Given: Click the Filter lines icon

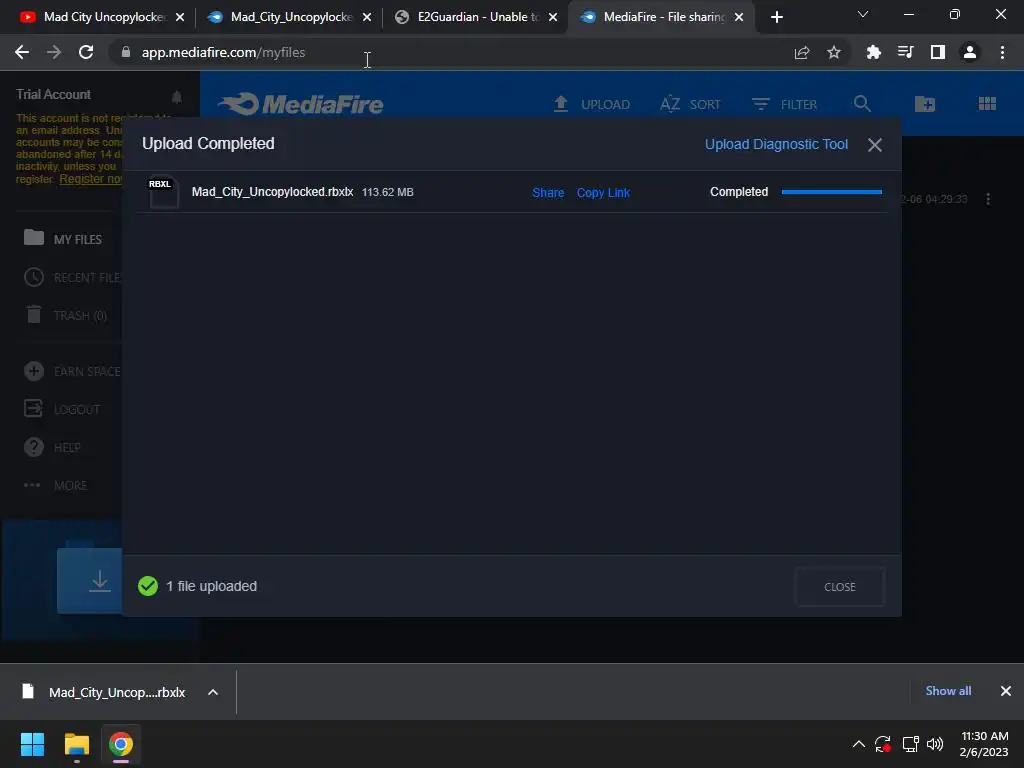Looking at the screenshot, I should (x=760, y=104).
